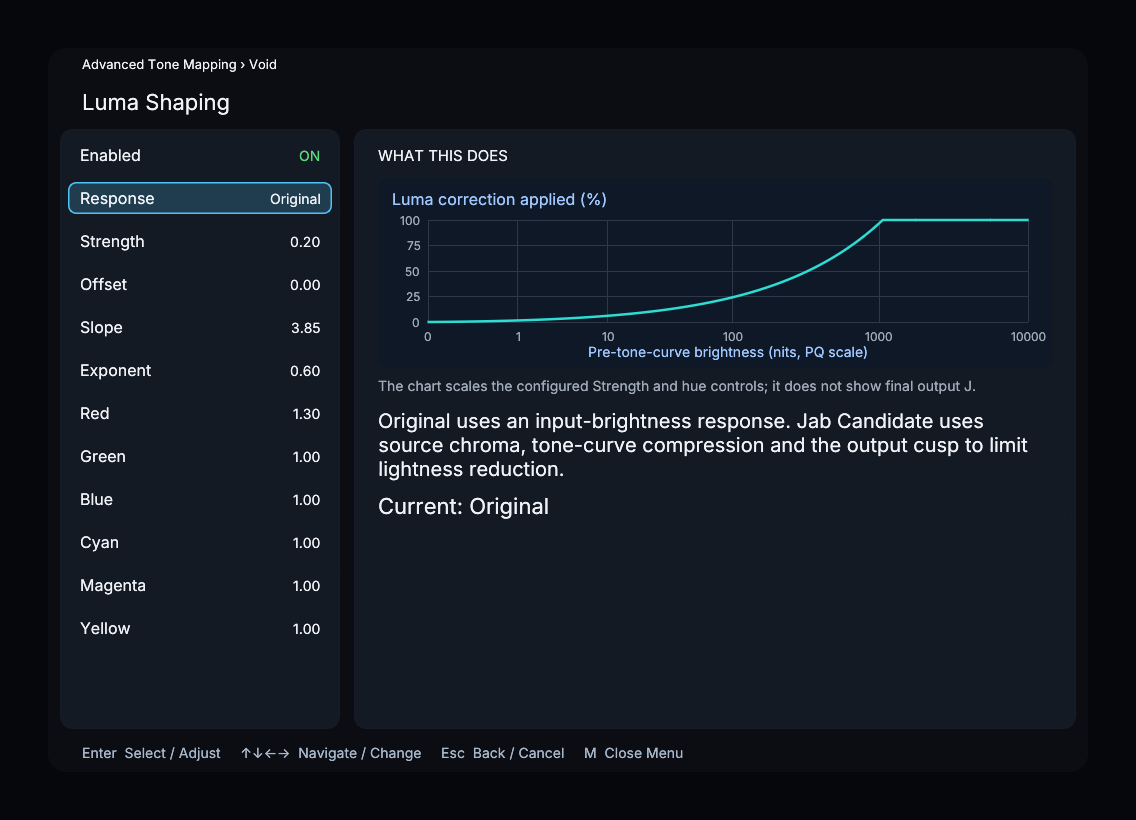
Task: Click the Luma correction applied (%) chart title
Action: [x=499, y=199]
